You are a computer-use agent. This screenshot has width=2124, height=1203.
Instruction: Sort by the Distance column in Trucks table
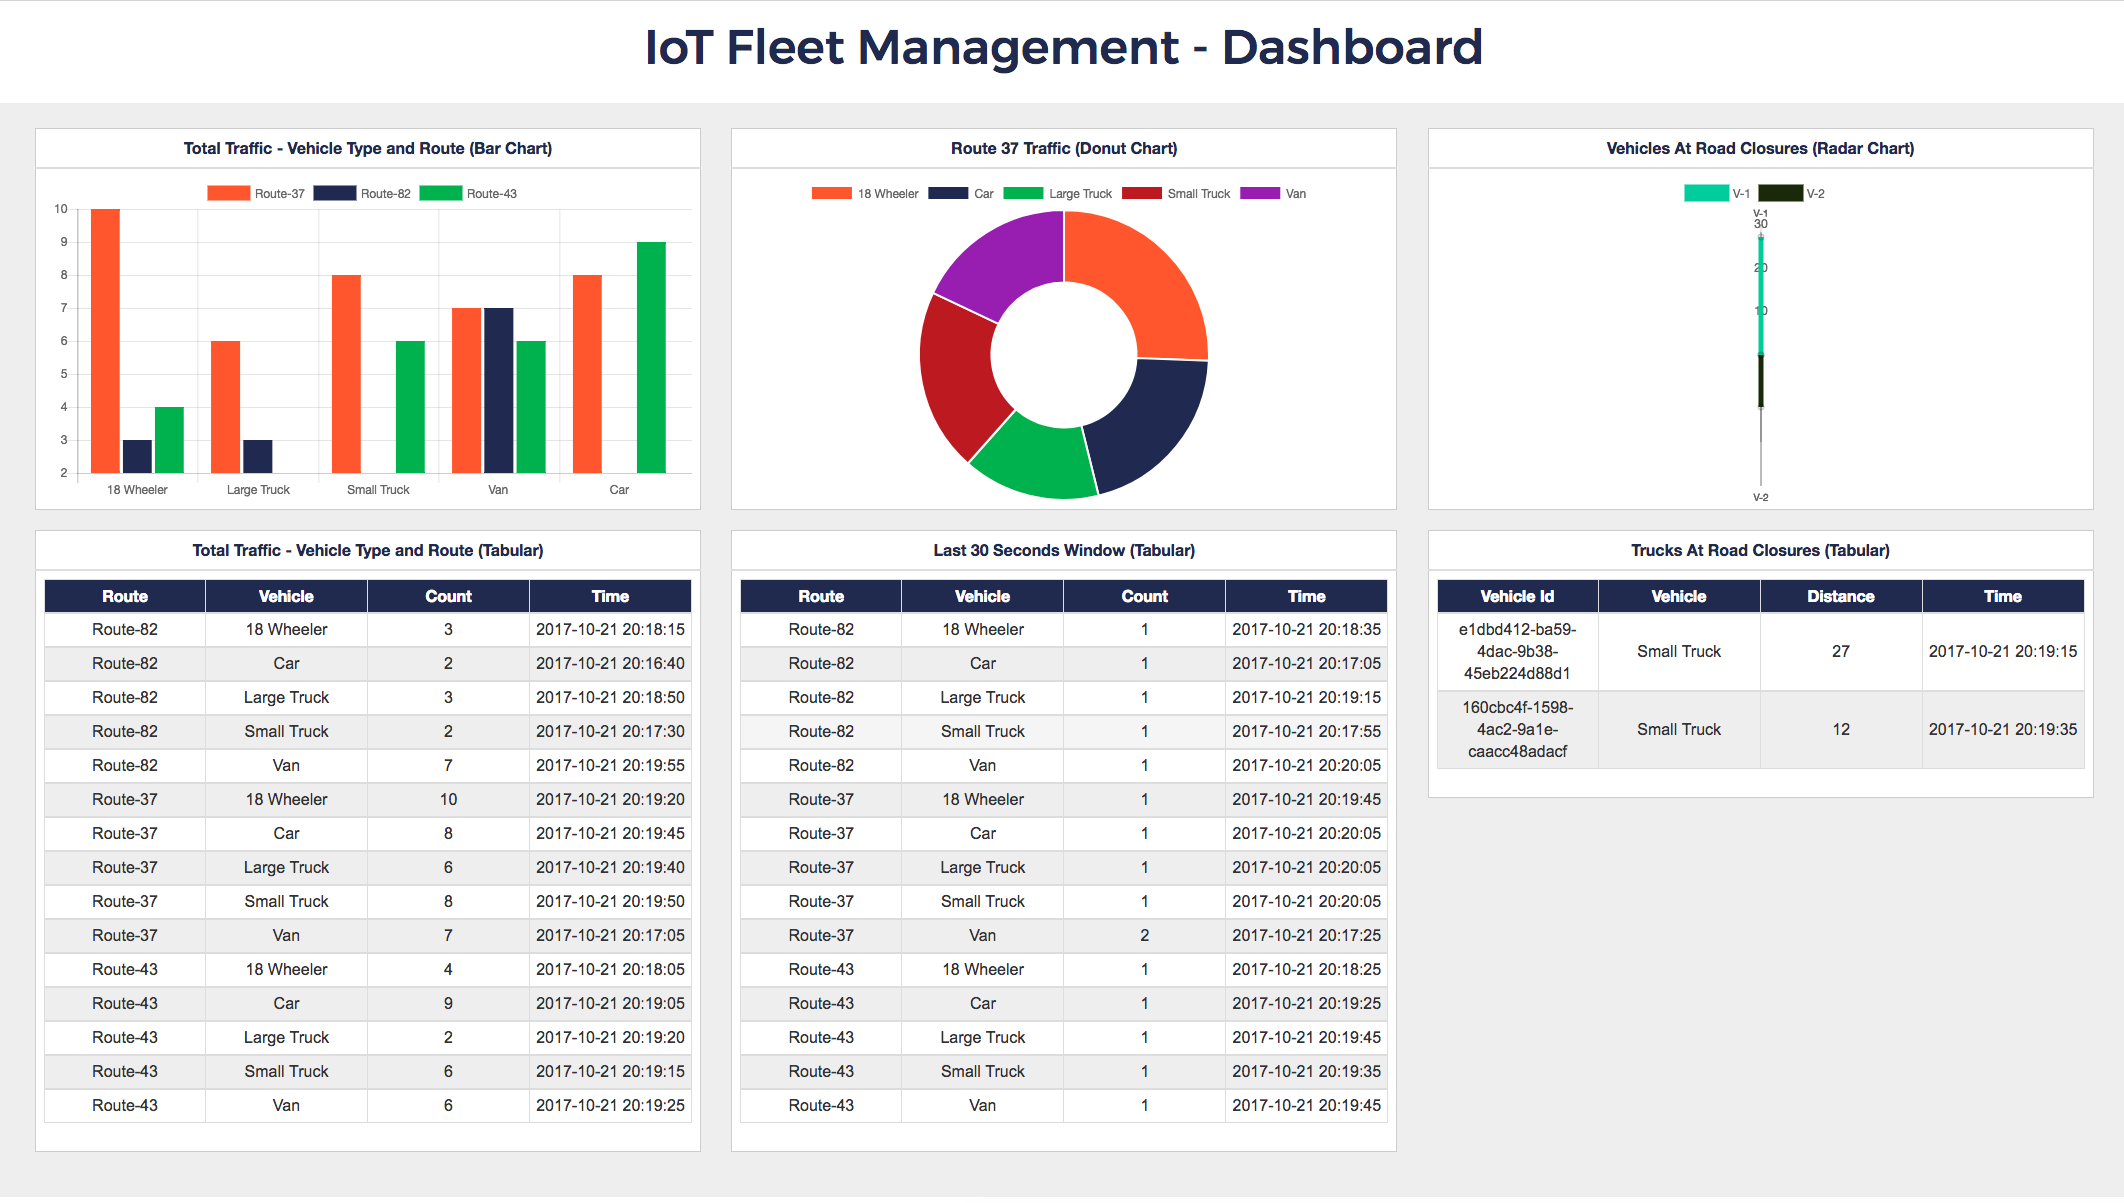point(1841,596)
